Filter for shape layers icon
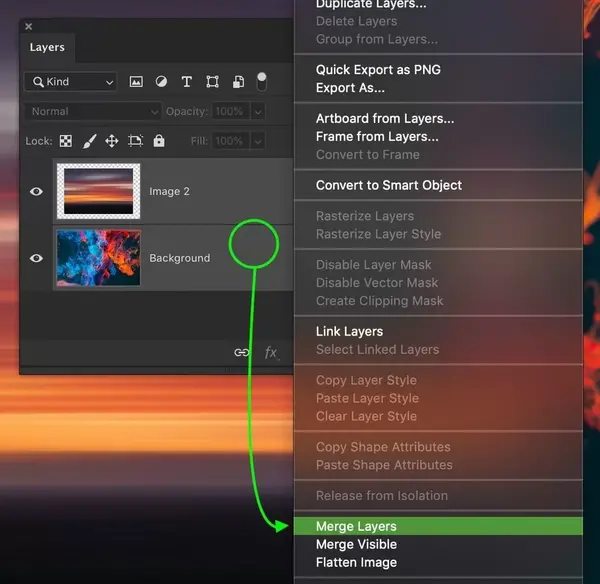The image size is (600, 584). coord(212,82)
